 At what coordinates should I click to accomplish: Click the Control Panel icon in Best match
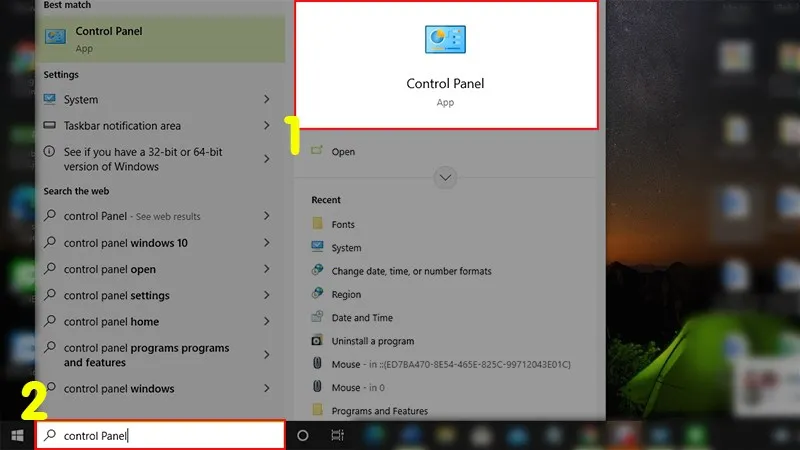[x=55, y=36]
